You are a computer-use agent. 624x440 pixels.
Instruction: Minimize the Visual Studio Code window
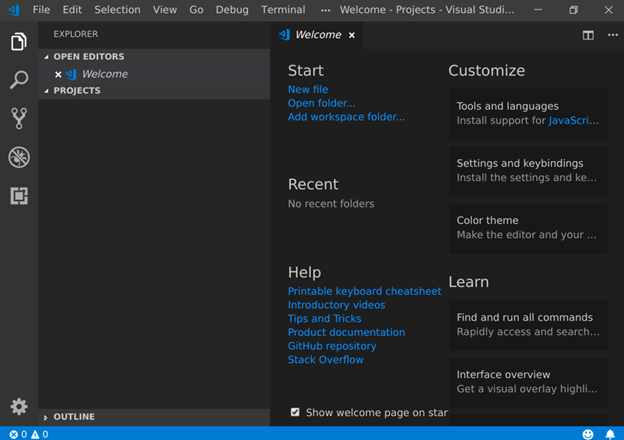pos(538,10)
